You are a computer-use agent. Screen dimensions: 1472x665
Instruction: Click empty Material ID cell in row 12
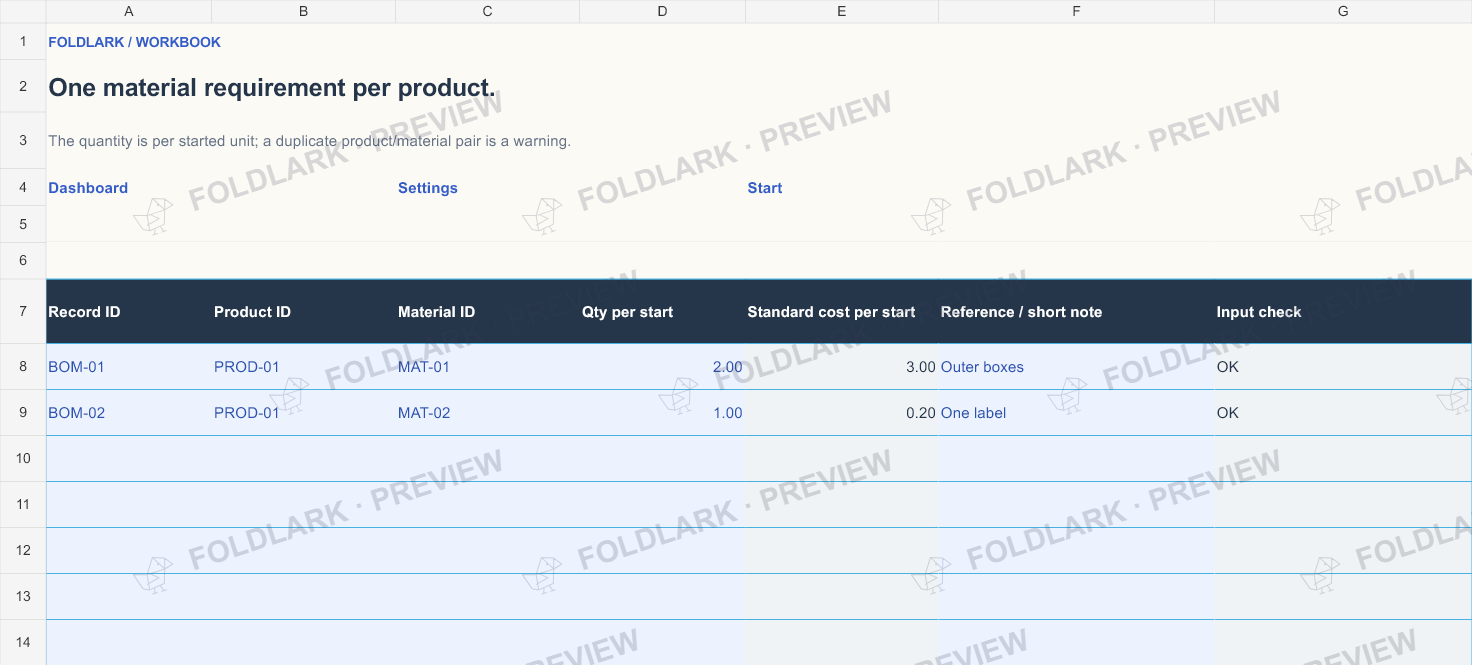(x=488, y=551)
